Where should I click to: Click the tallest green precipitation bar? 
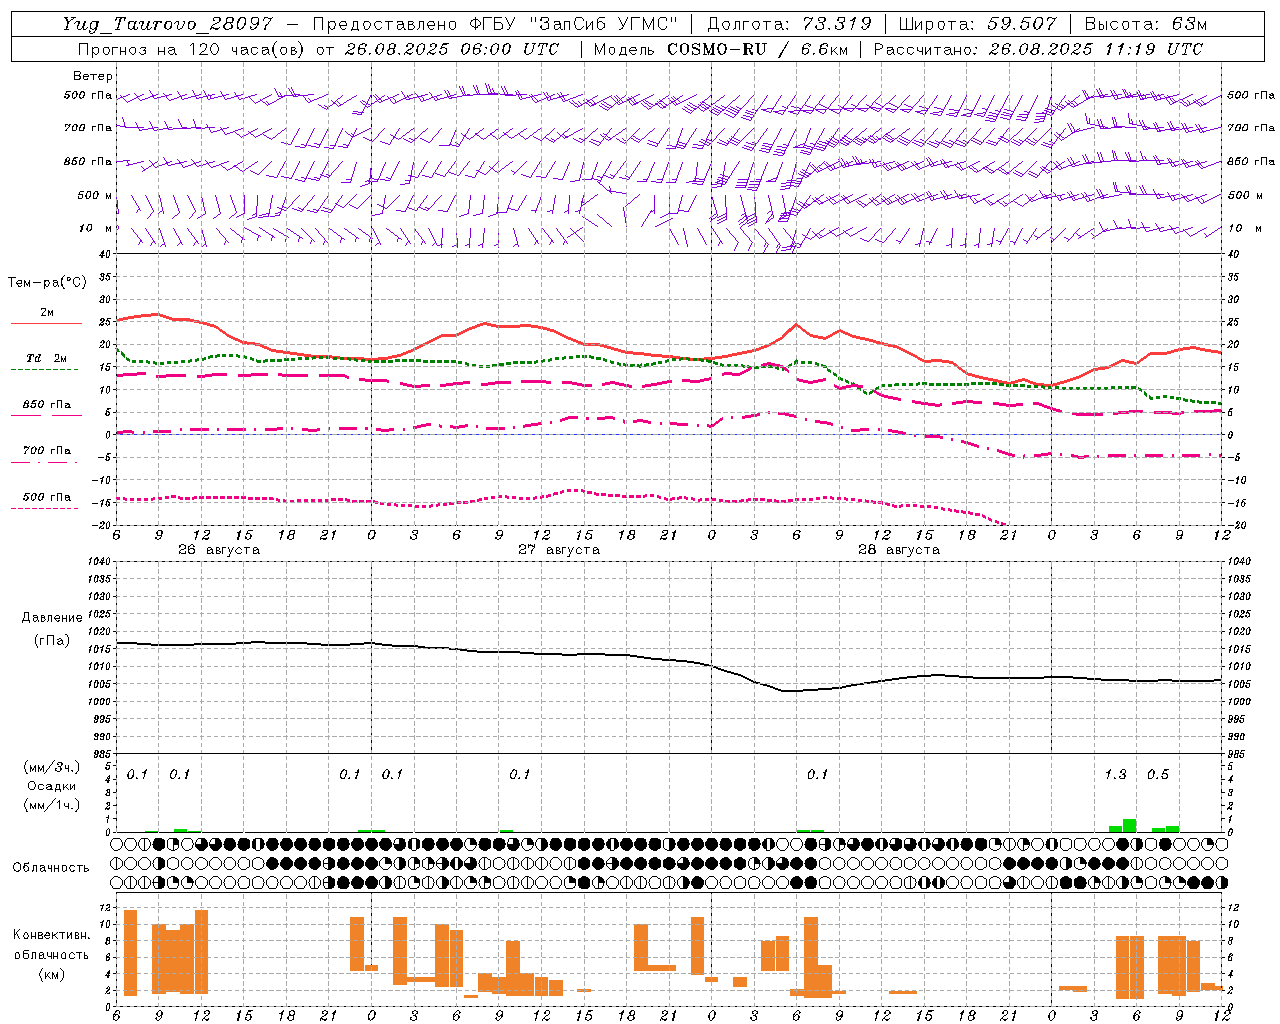1129,826
